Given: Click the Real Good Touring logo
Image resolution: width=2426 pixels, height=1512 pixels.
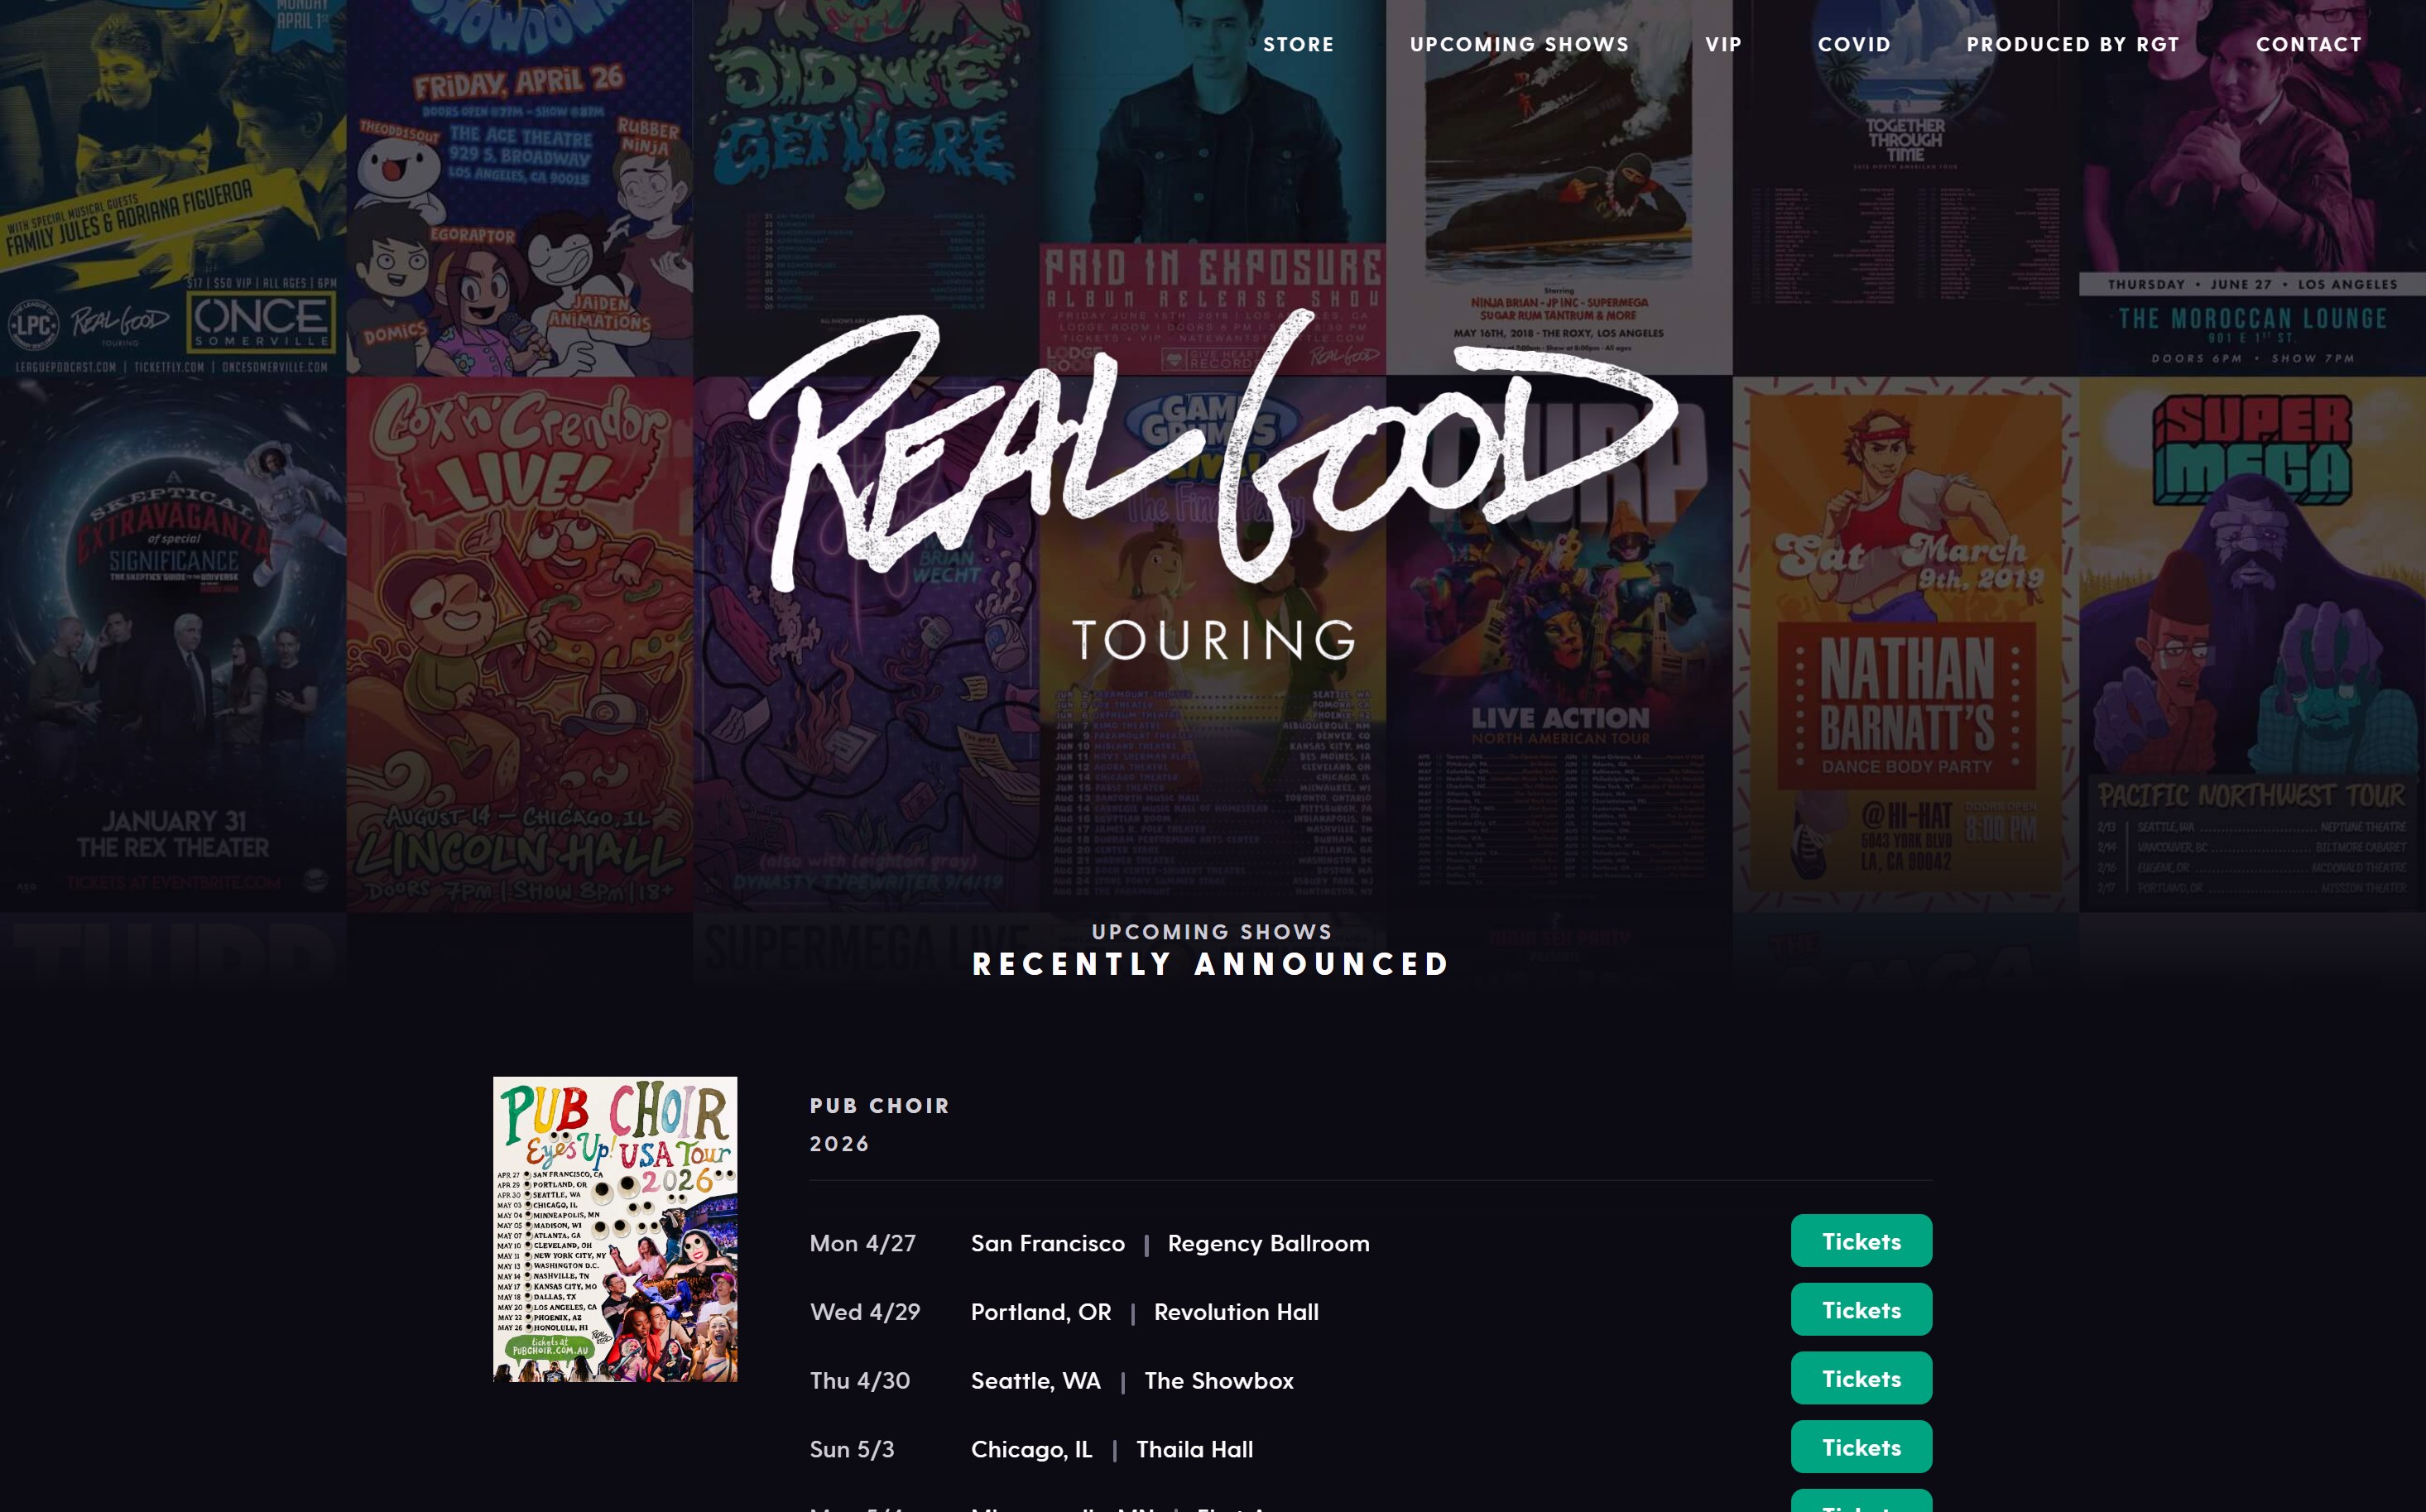Looking at the screenshot, I should pyautogui.click(x=1213, y=485).
